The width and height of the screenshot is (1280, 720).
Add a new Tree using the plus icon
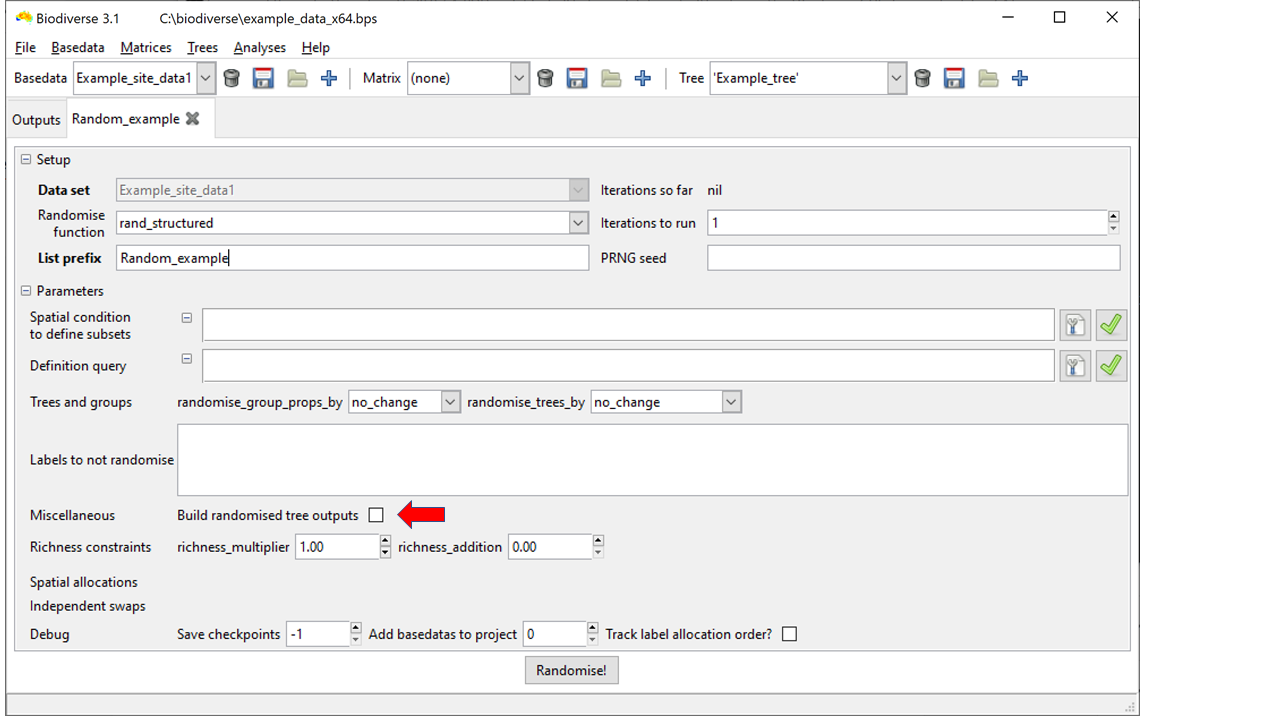(1019, 77)
